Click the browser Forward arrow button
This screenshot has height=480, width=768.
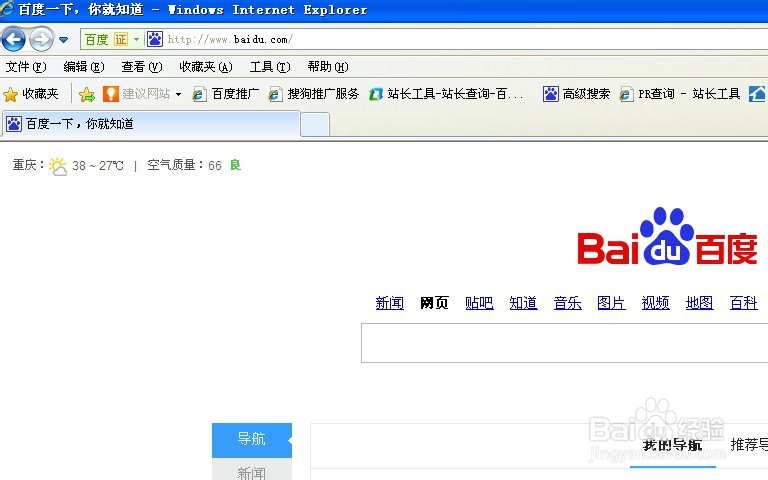coord(41,39)
